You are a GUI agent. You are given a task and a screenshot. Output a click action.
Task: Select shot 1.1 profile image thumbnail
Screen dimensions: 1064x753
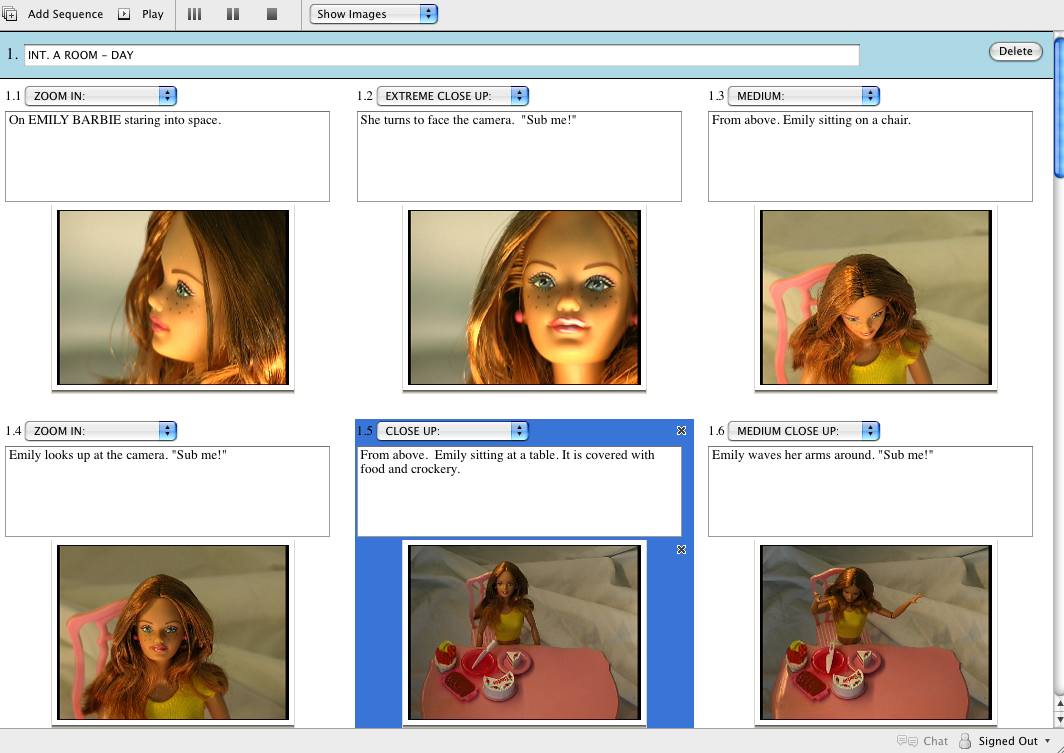click(173, 297)
